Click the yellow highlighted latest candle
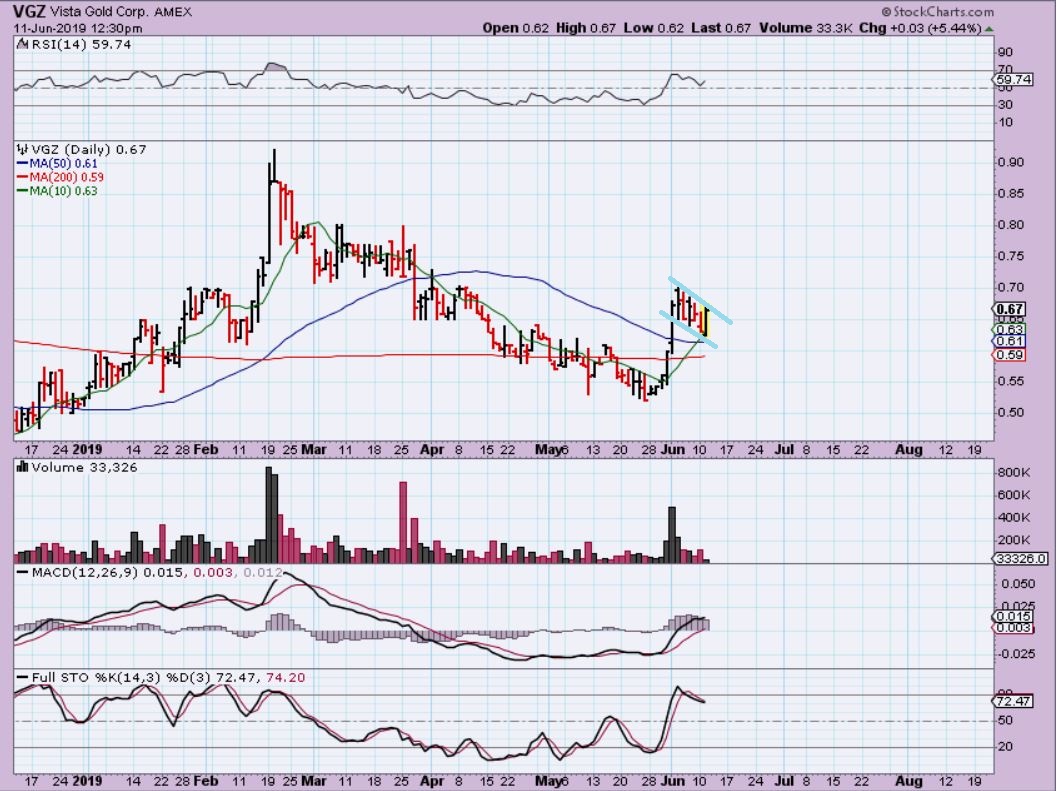The width and height of the screenshot is (1057, 791). click(707, 321)
